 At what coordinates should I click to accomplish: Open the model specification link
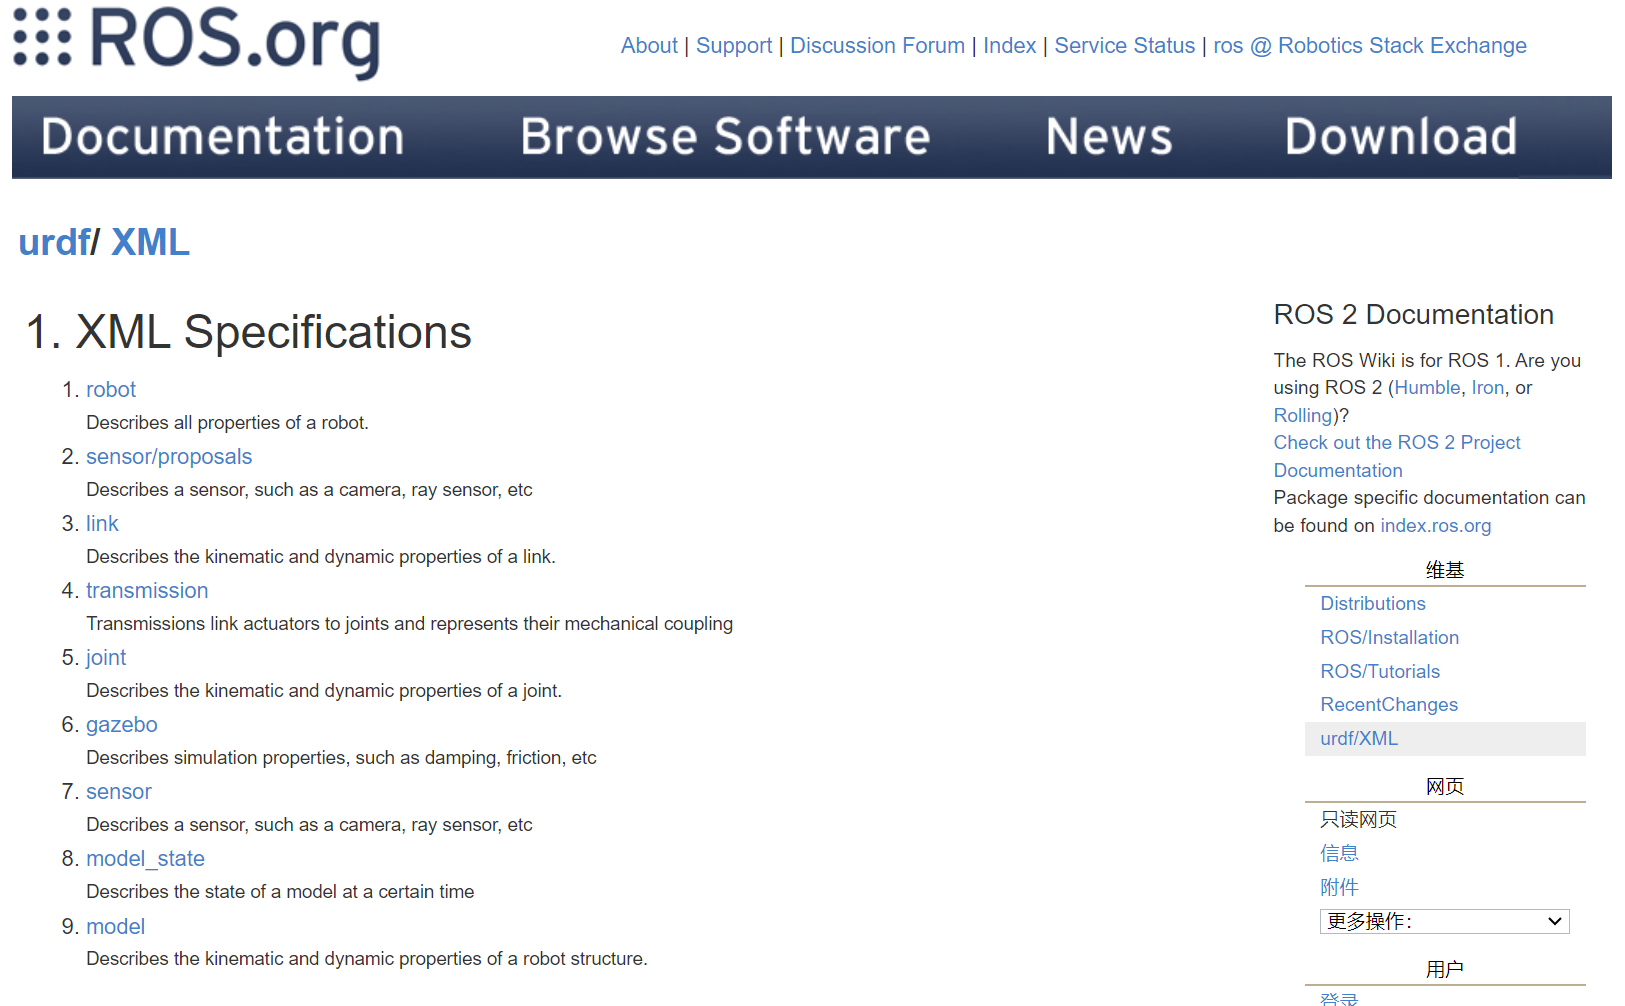coord(116,927)
